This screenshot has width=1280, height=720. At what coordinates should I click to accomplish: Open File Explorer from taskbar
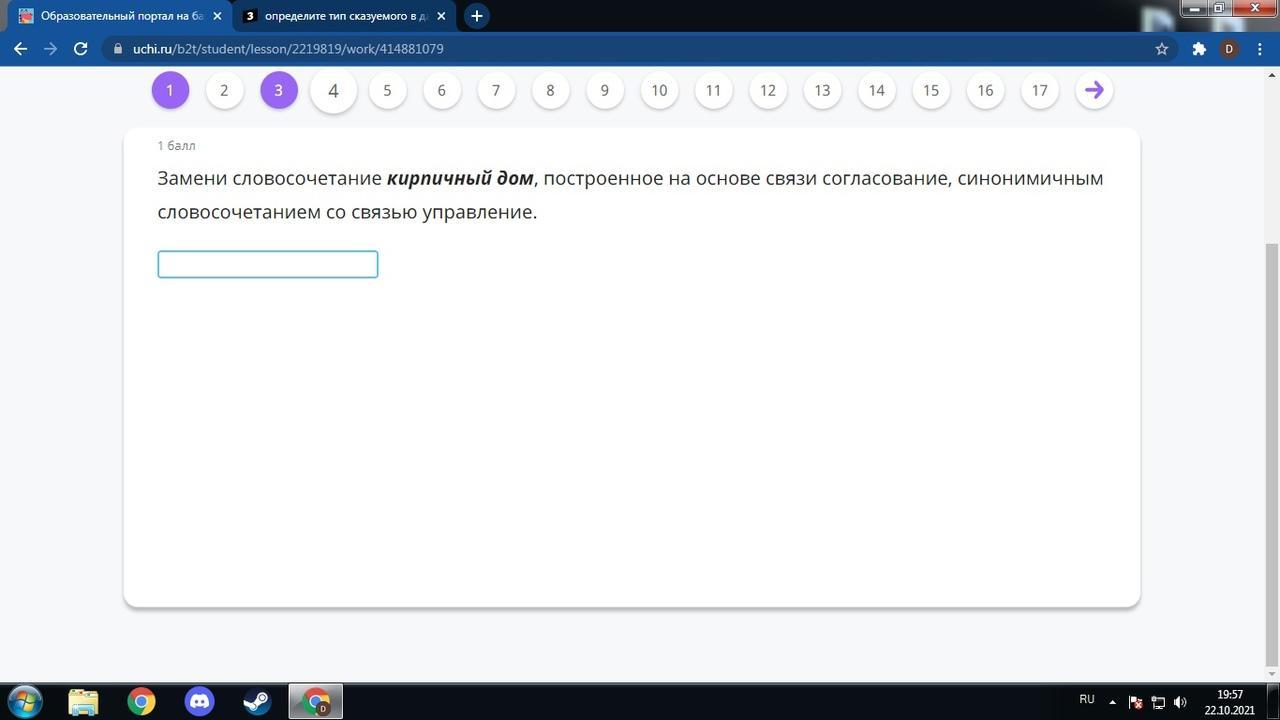click(x=83, y=702)
